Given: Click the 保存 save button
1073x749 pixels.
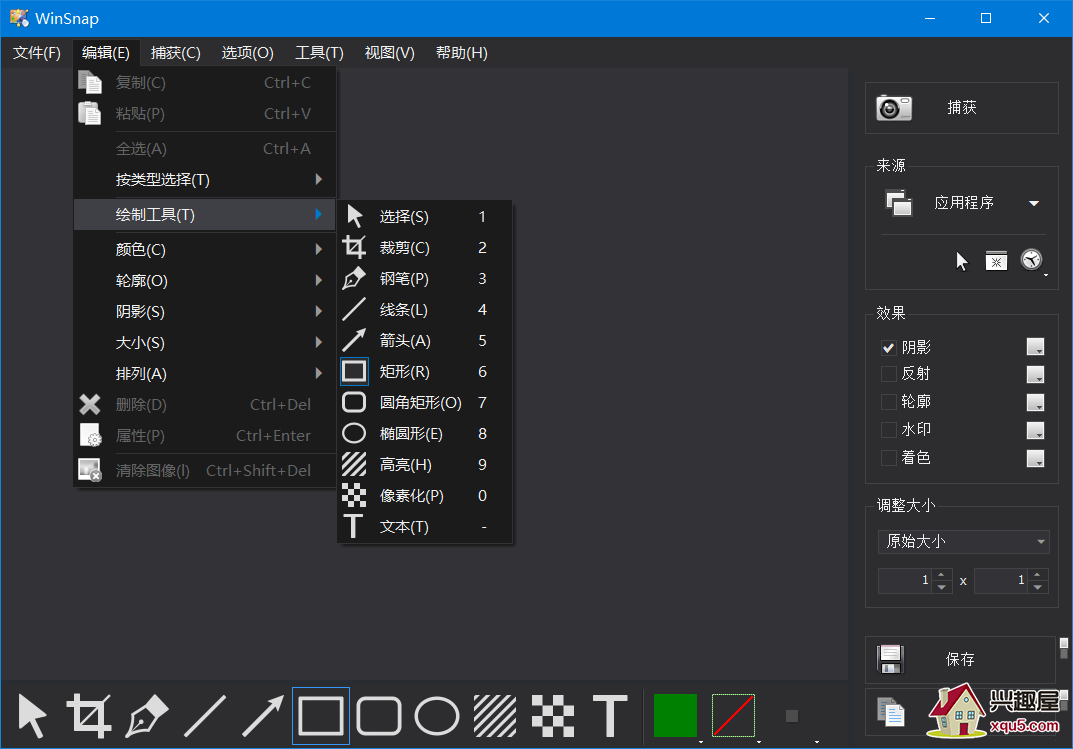Looking at the screenshot, I should coord(959,660).
